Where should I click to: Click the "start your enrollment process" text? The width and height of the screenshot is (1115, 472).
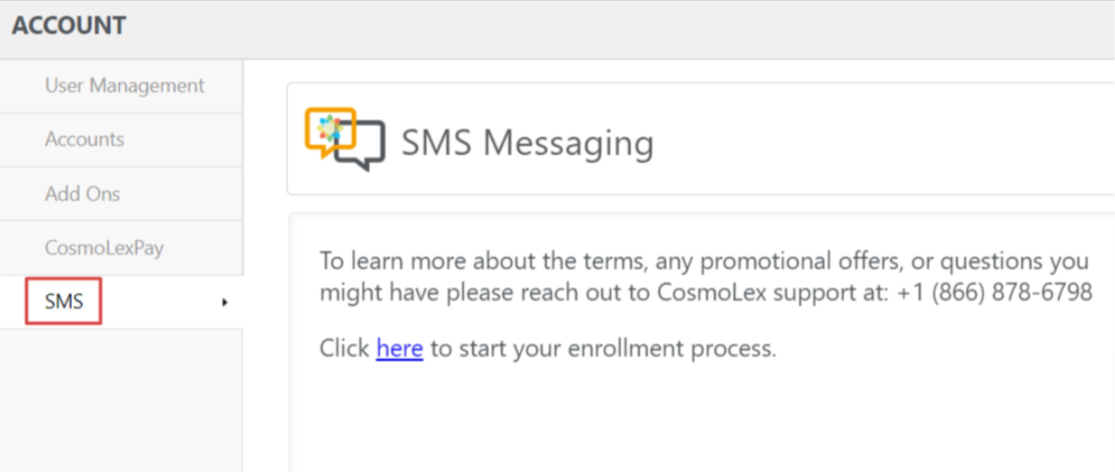pos(614,348)
